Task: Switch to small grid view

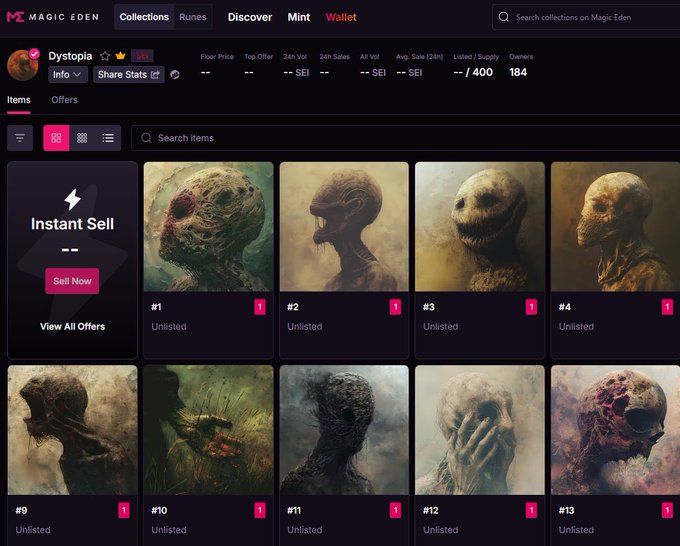Action: (82, 138)
